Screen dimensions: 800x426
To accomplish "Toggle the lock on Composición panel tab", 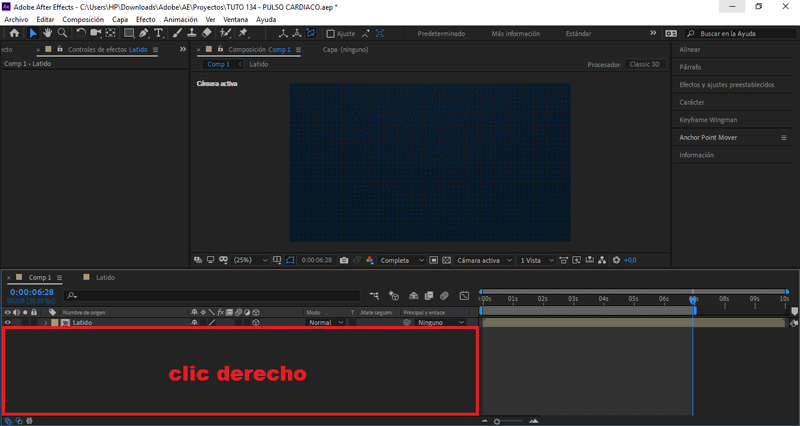I will pos(220,49).
